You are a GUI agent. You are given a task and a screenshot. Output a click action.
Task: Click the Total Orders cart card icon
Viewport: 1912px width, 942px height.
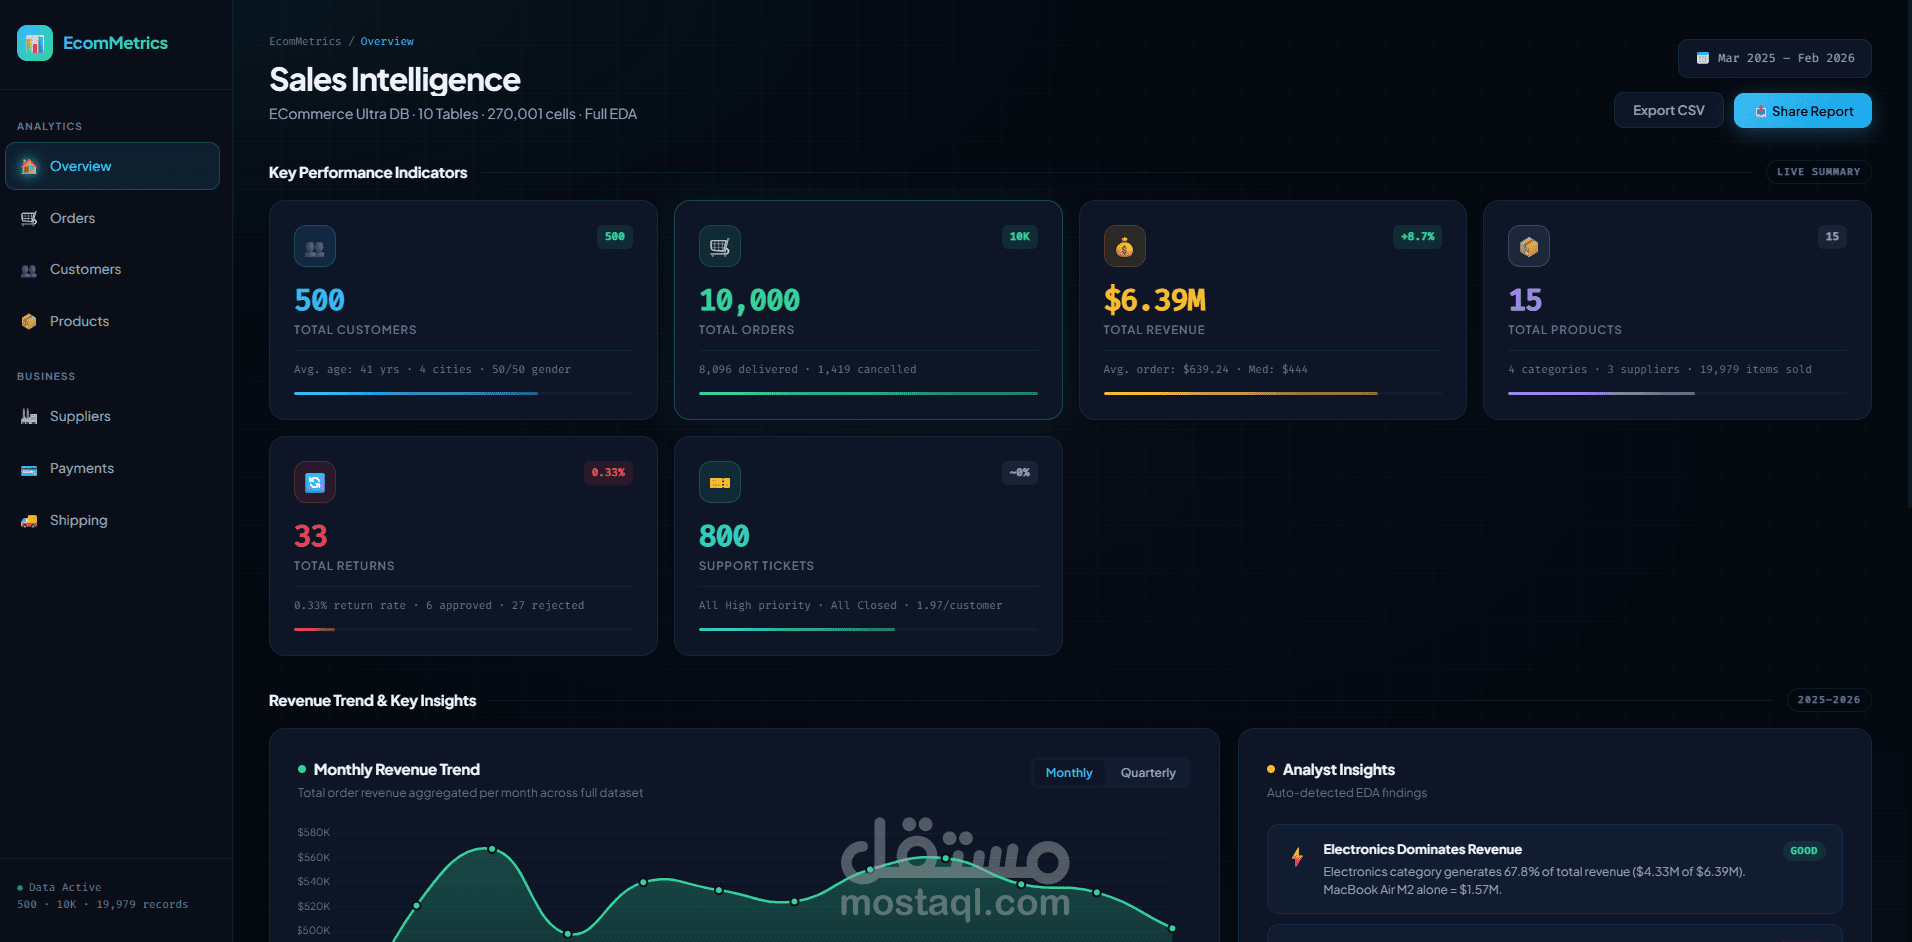coord(720,247)
